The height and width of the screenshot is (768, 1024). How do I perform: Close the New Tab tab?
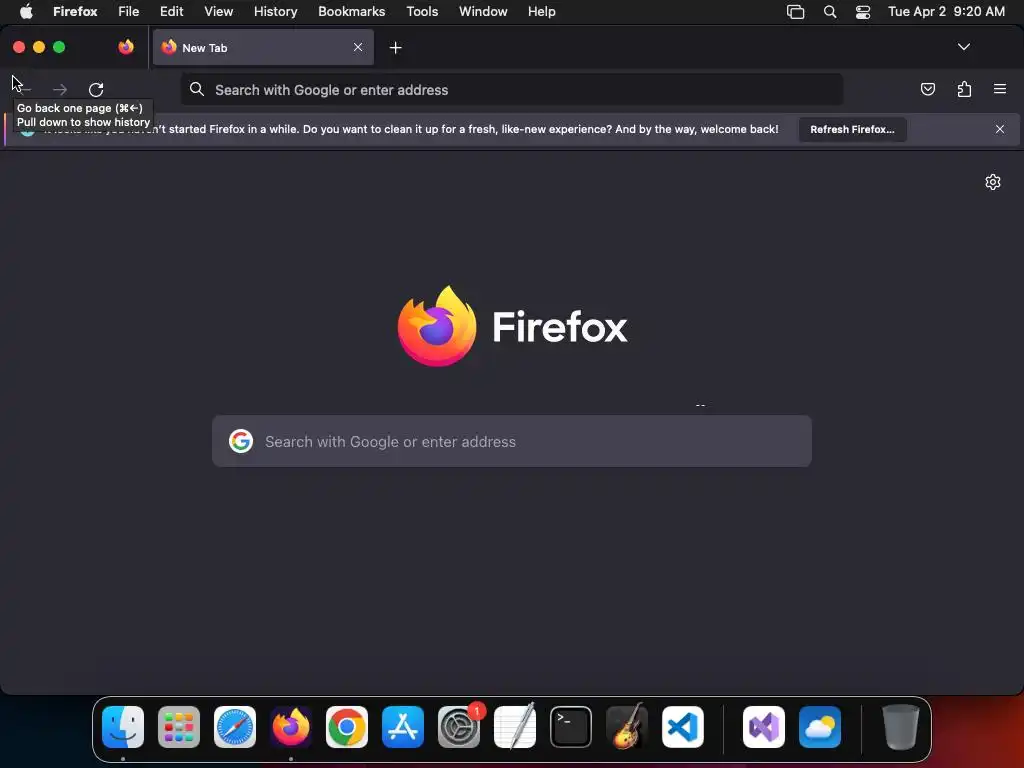358,47
